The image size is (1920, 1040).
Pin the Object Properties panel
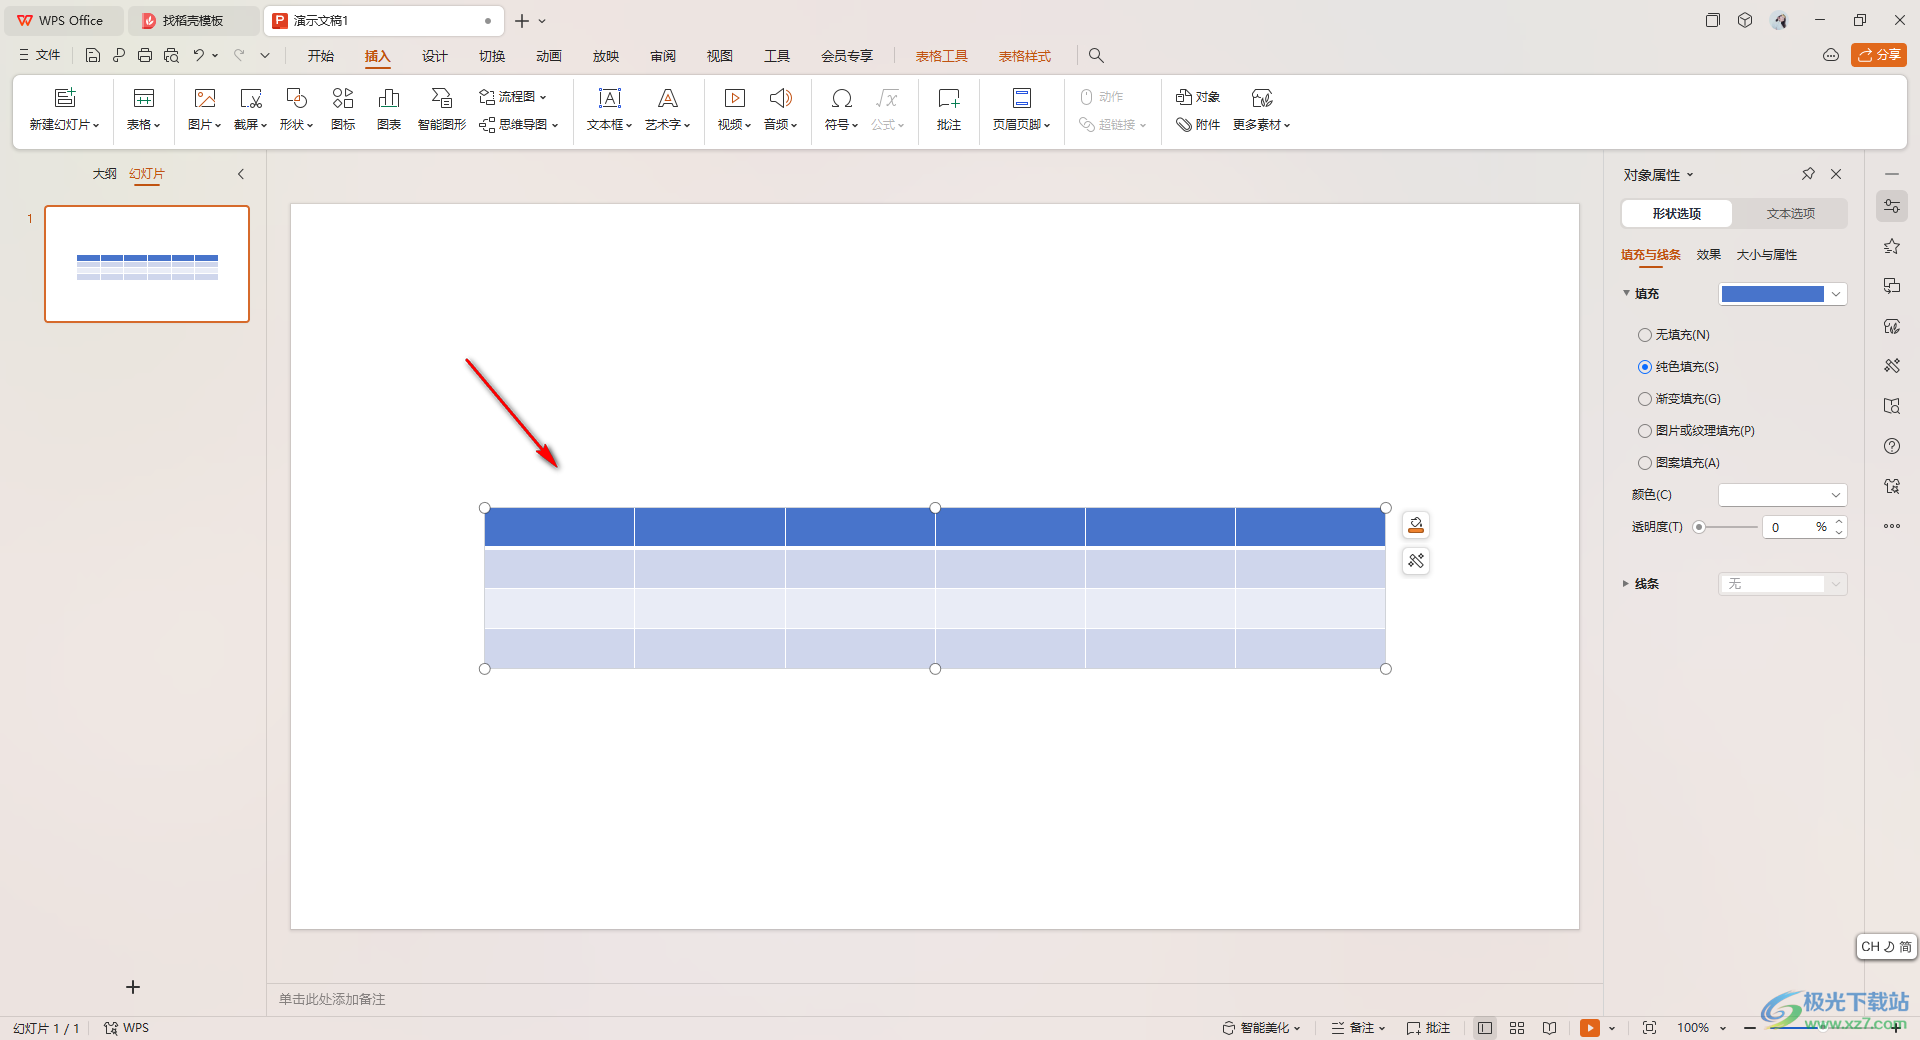tap(1808, 174)
